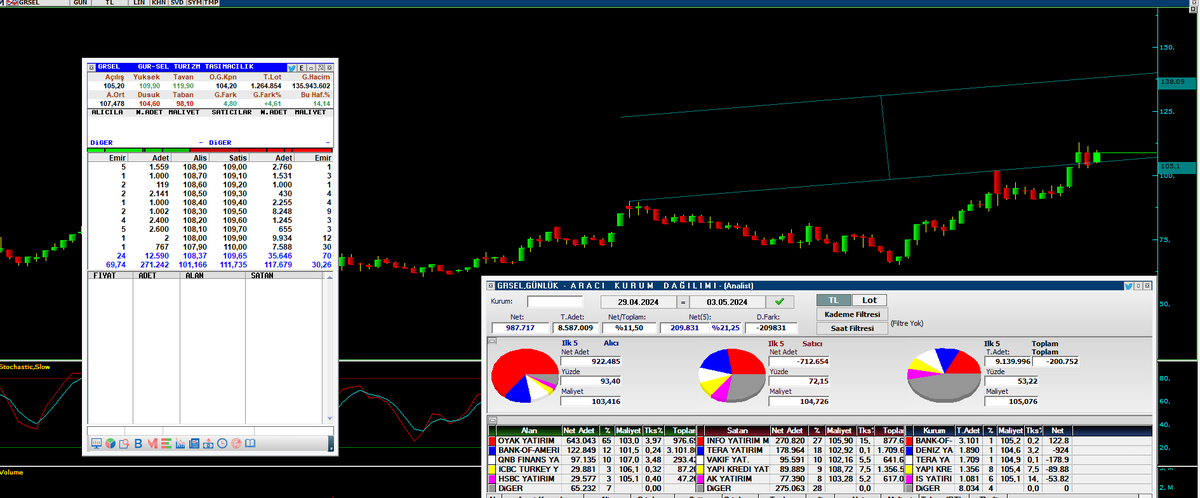Click the system menu icon left of GRSEL title
This screenshot has height=498, width=1200.
click(91, 68)
